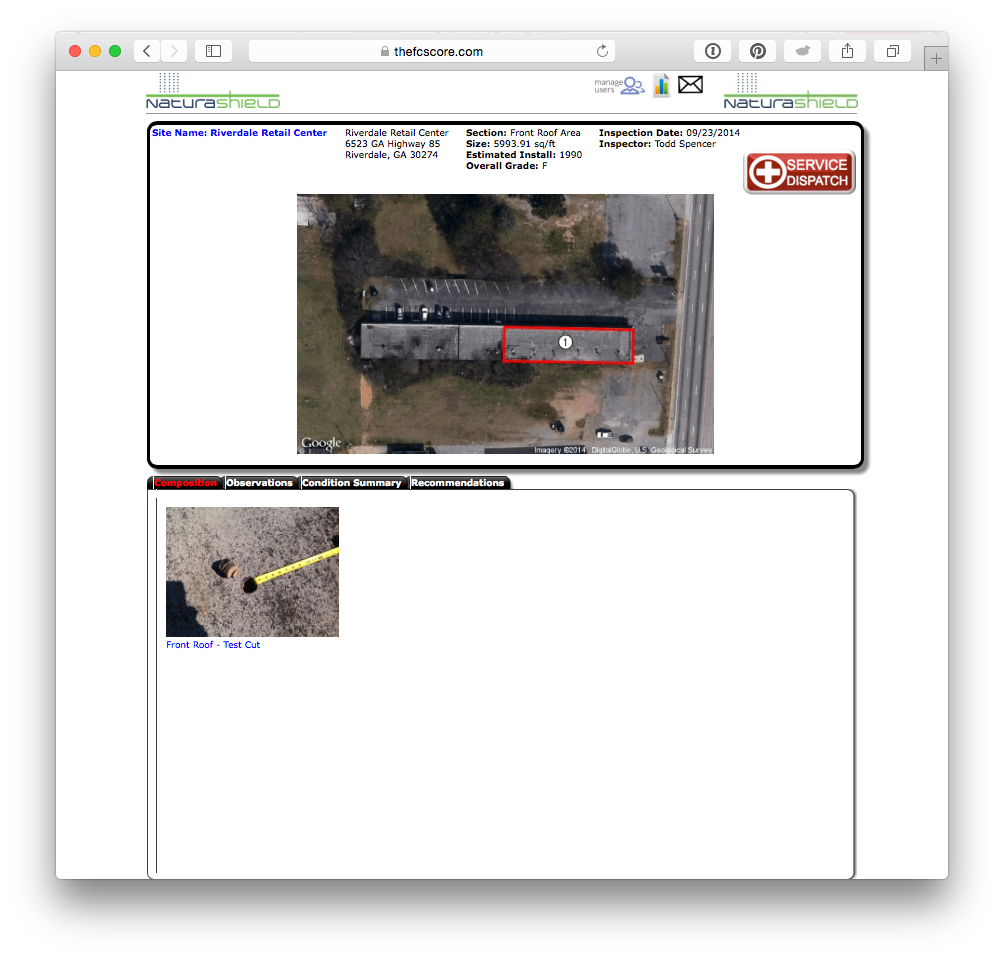
Task: Open the Condition Summary tab
Action: pyautogui.click(x=352, y=483)
